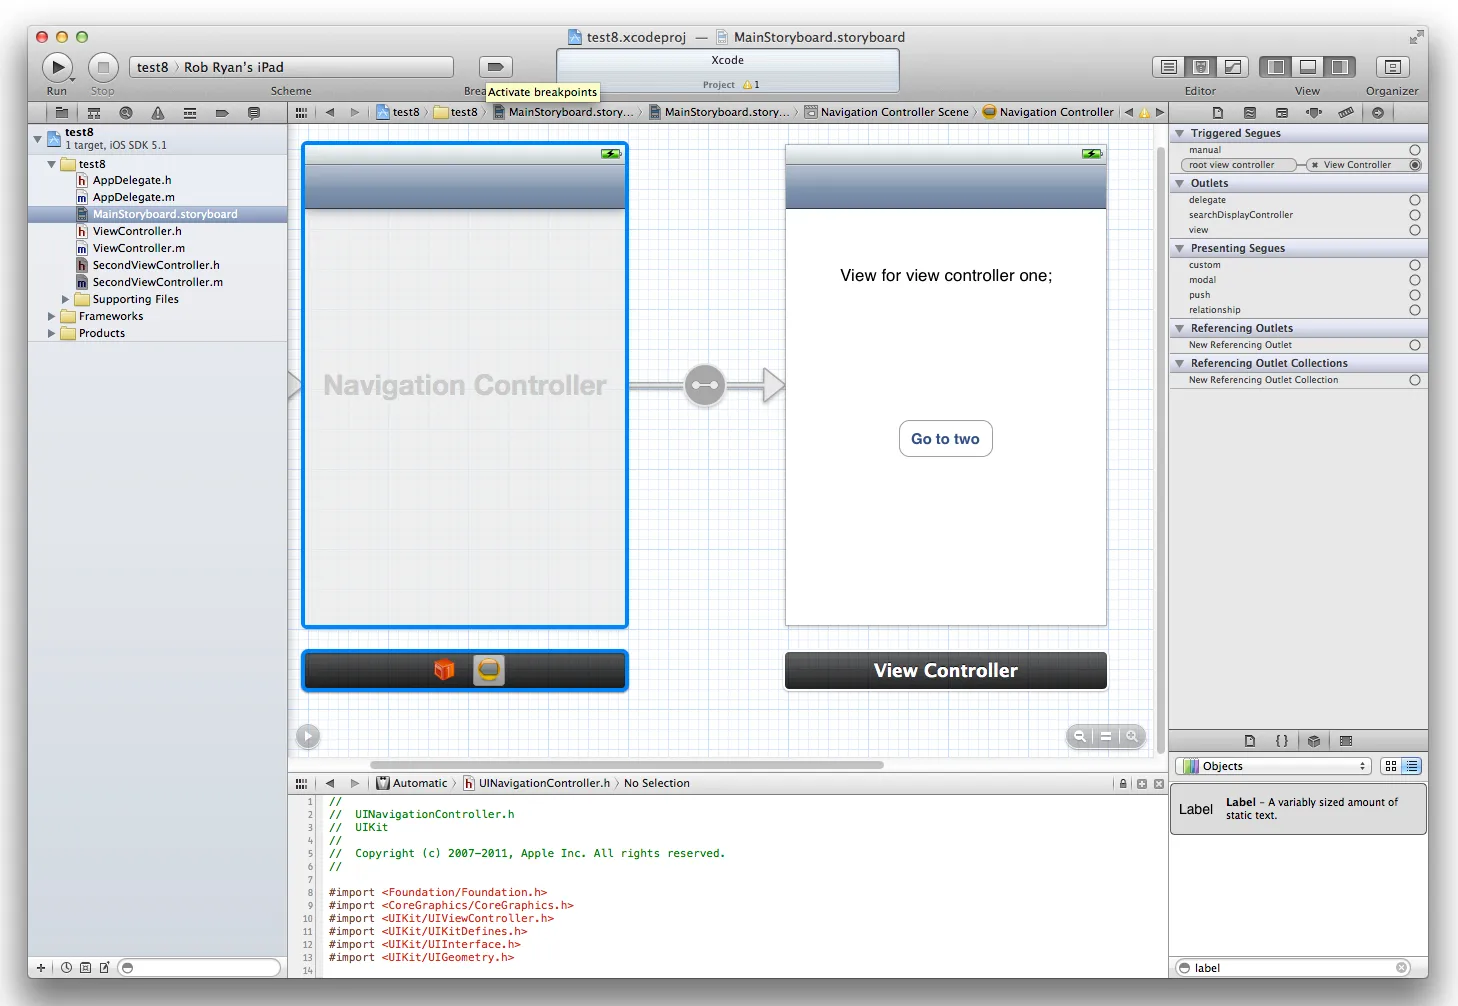Stop the running task
Screen dimensions: 1458x1006
pos(103,67)
